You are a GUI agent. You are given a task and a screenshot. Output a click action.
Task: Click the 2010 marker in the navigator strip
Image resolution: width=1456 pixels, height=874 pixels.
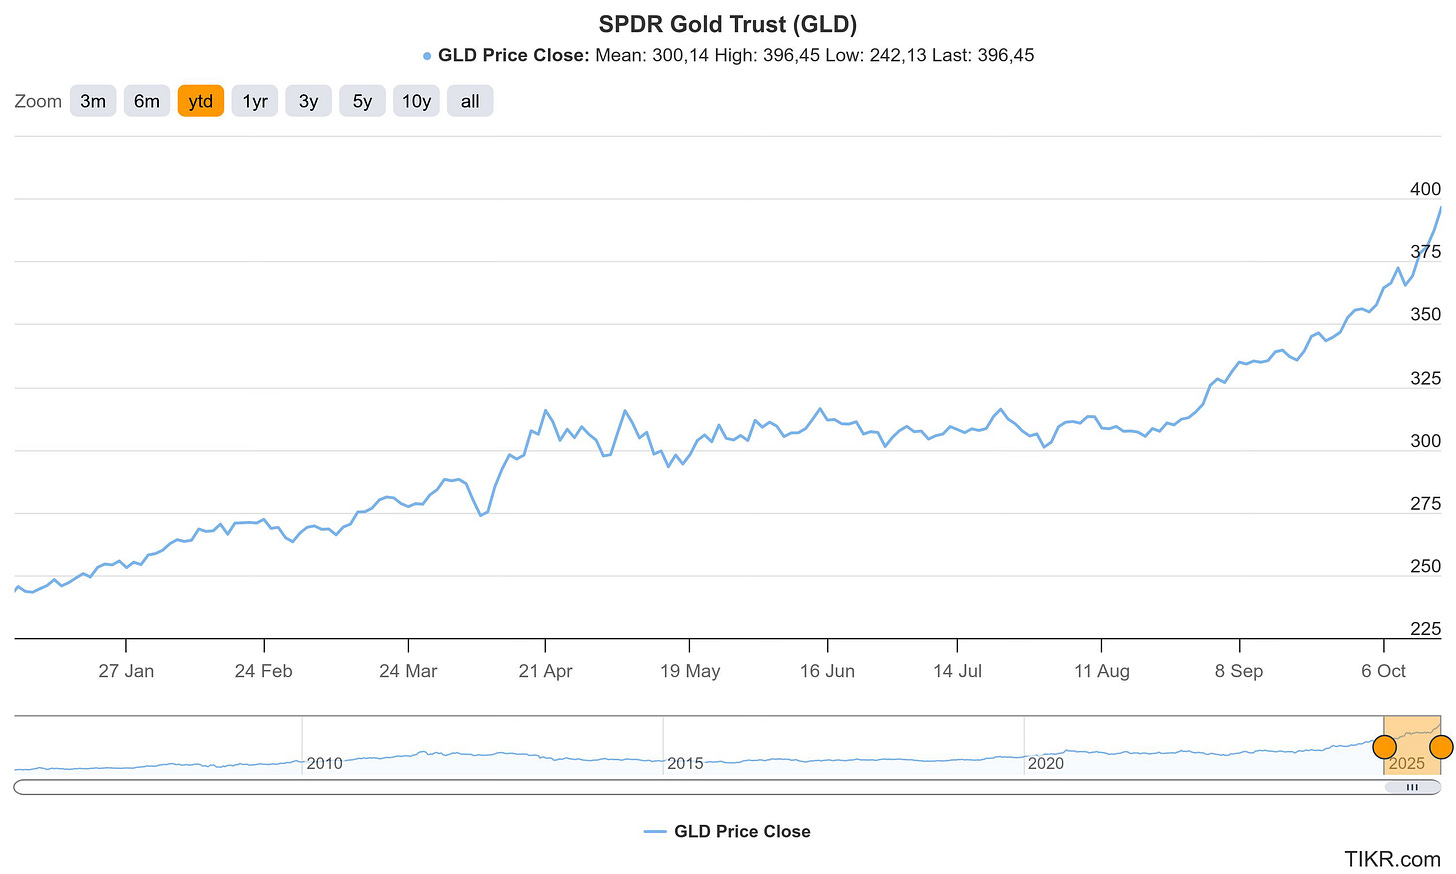pos(323,763)
